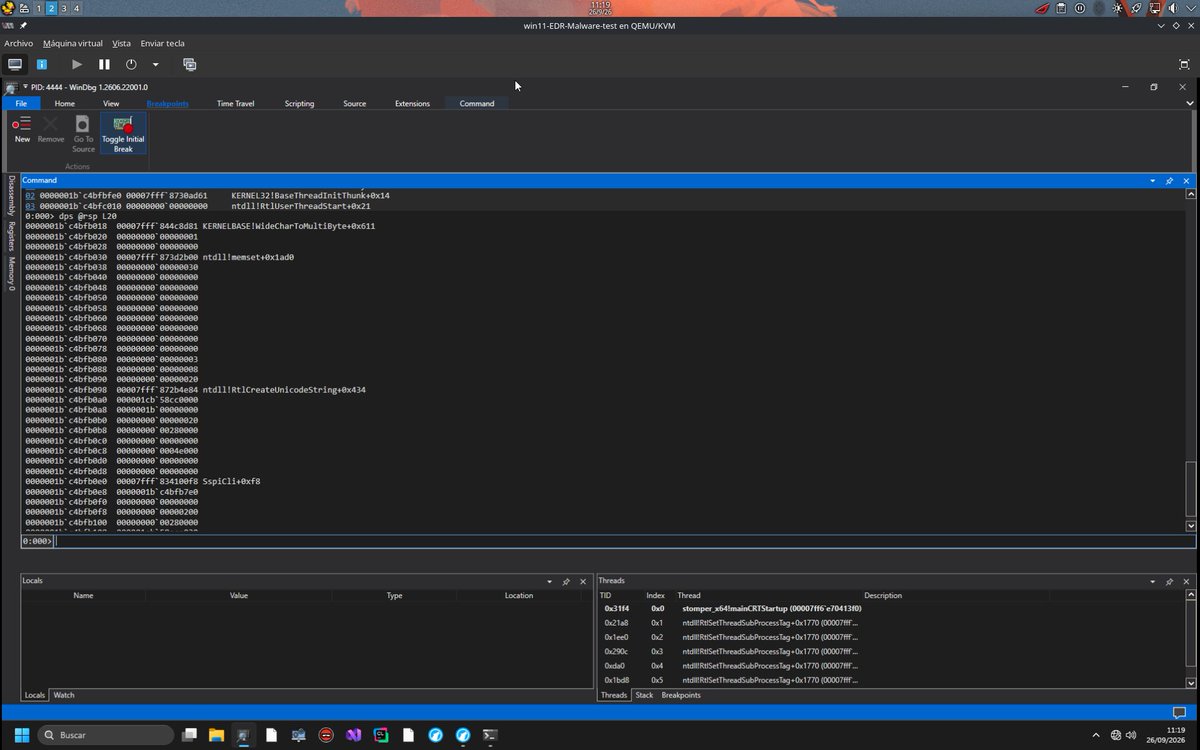Screen dimensions: 1200x750
Task: Click the Run virtual machine play icon
Action: (77, 64)
